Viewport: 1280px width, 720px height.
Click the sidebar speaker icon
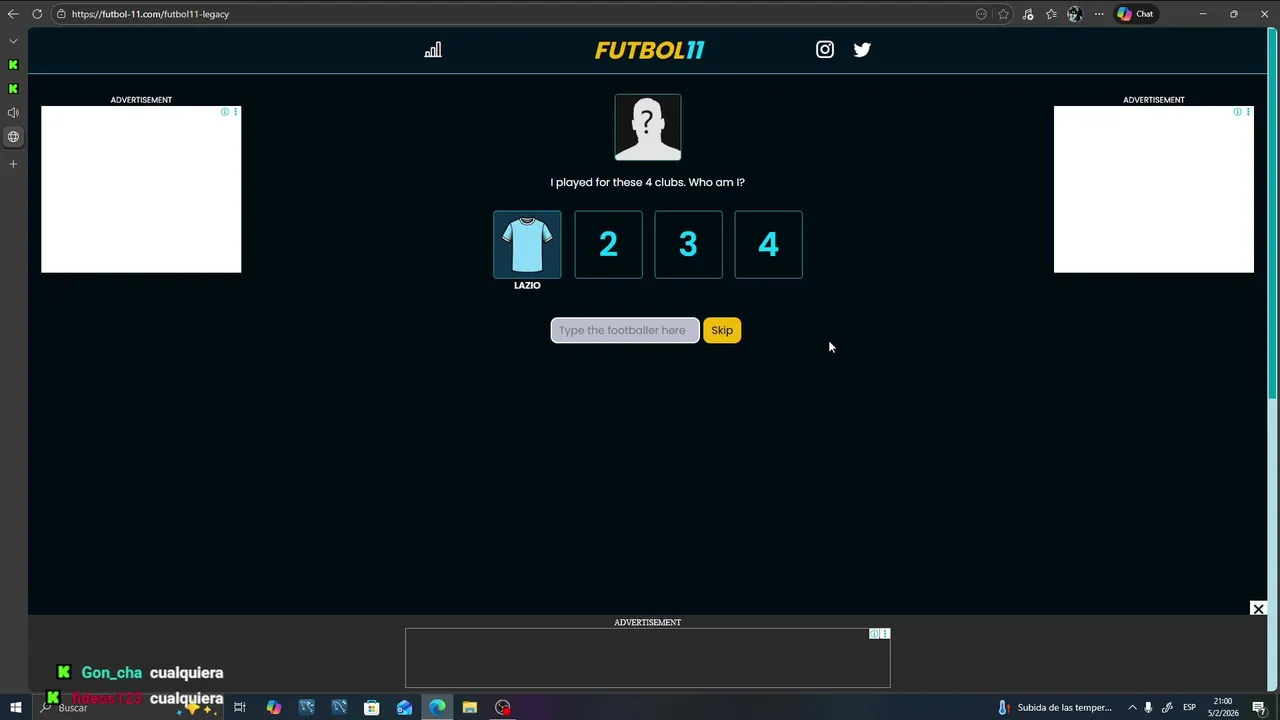click(x=13, y=113)
